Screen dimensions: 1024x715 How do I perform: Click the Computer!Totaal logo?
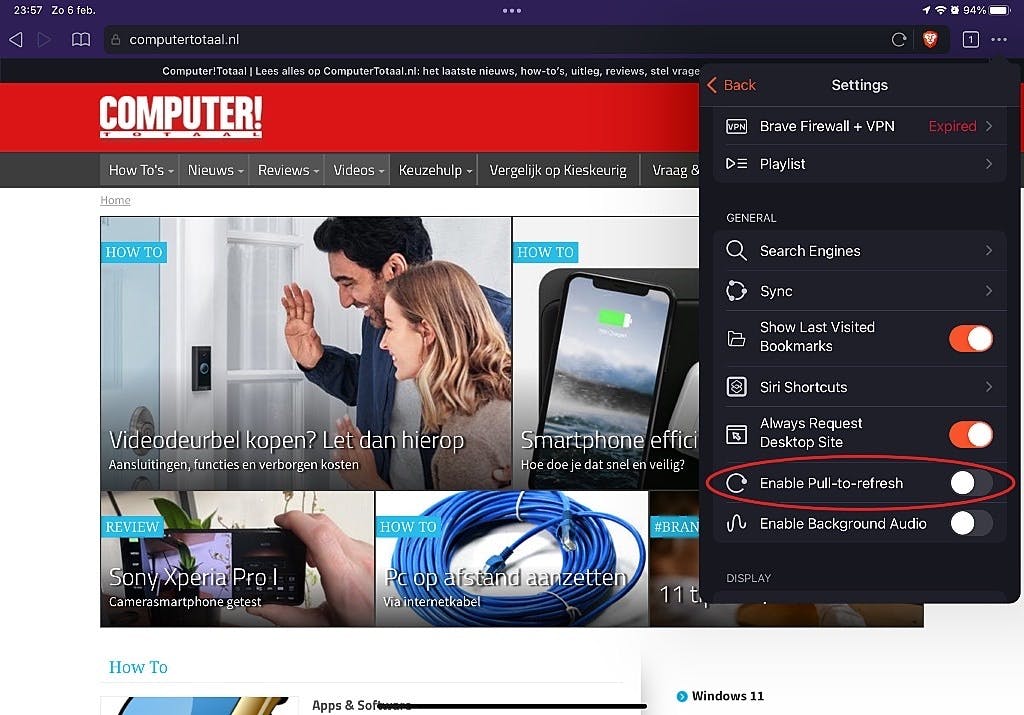point(181,117)
